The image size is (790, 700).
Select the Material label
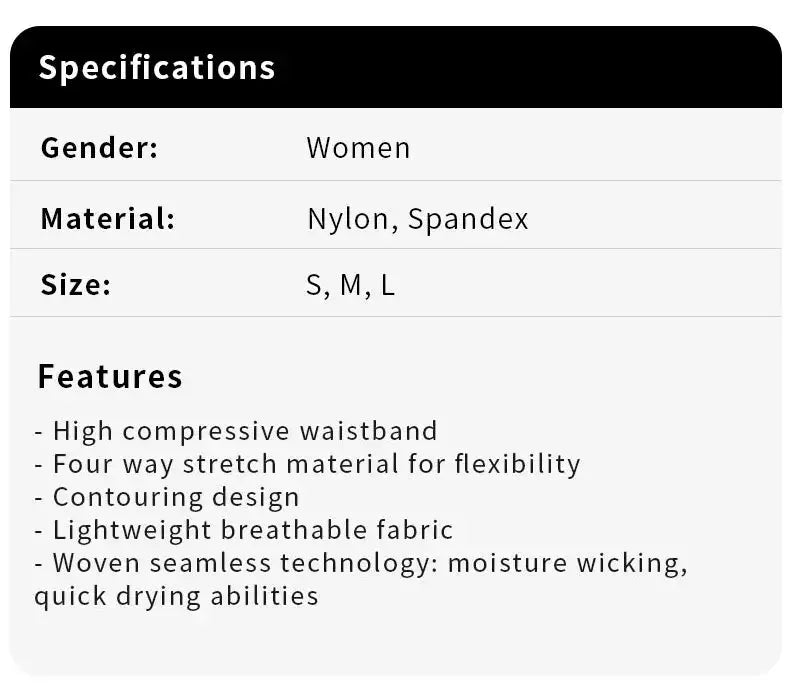pyautogui.click(x=107, y=219)
